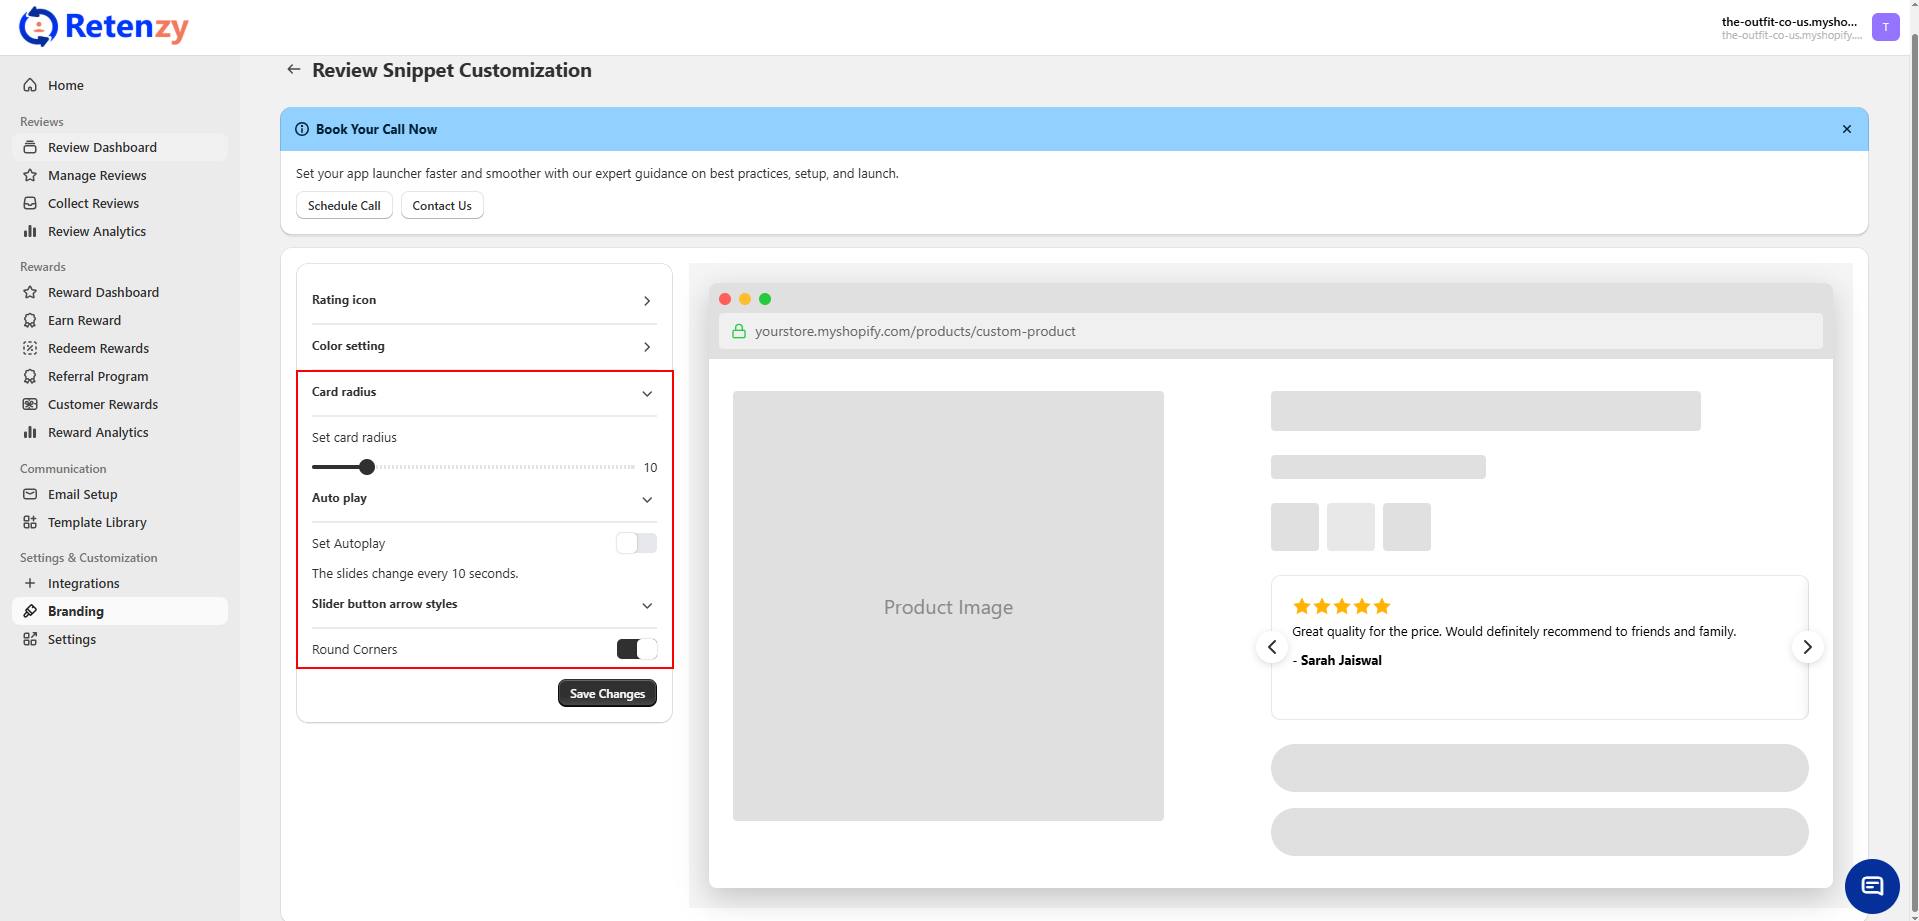The height and width of the screenshot is (921, 1919).
Task: Open Manage Reviews in the sidebar
Action: [97, 175]
